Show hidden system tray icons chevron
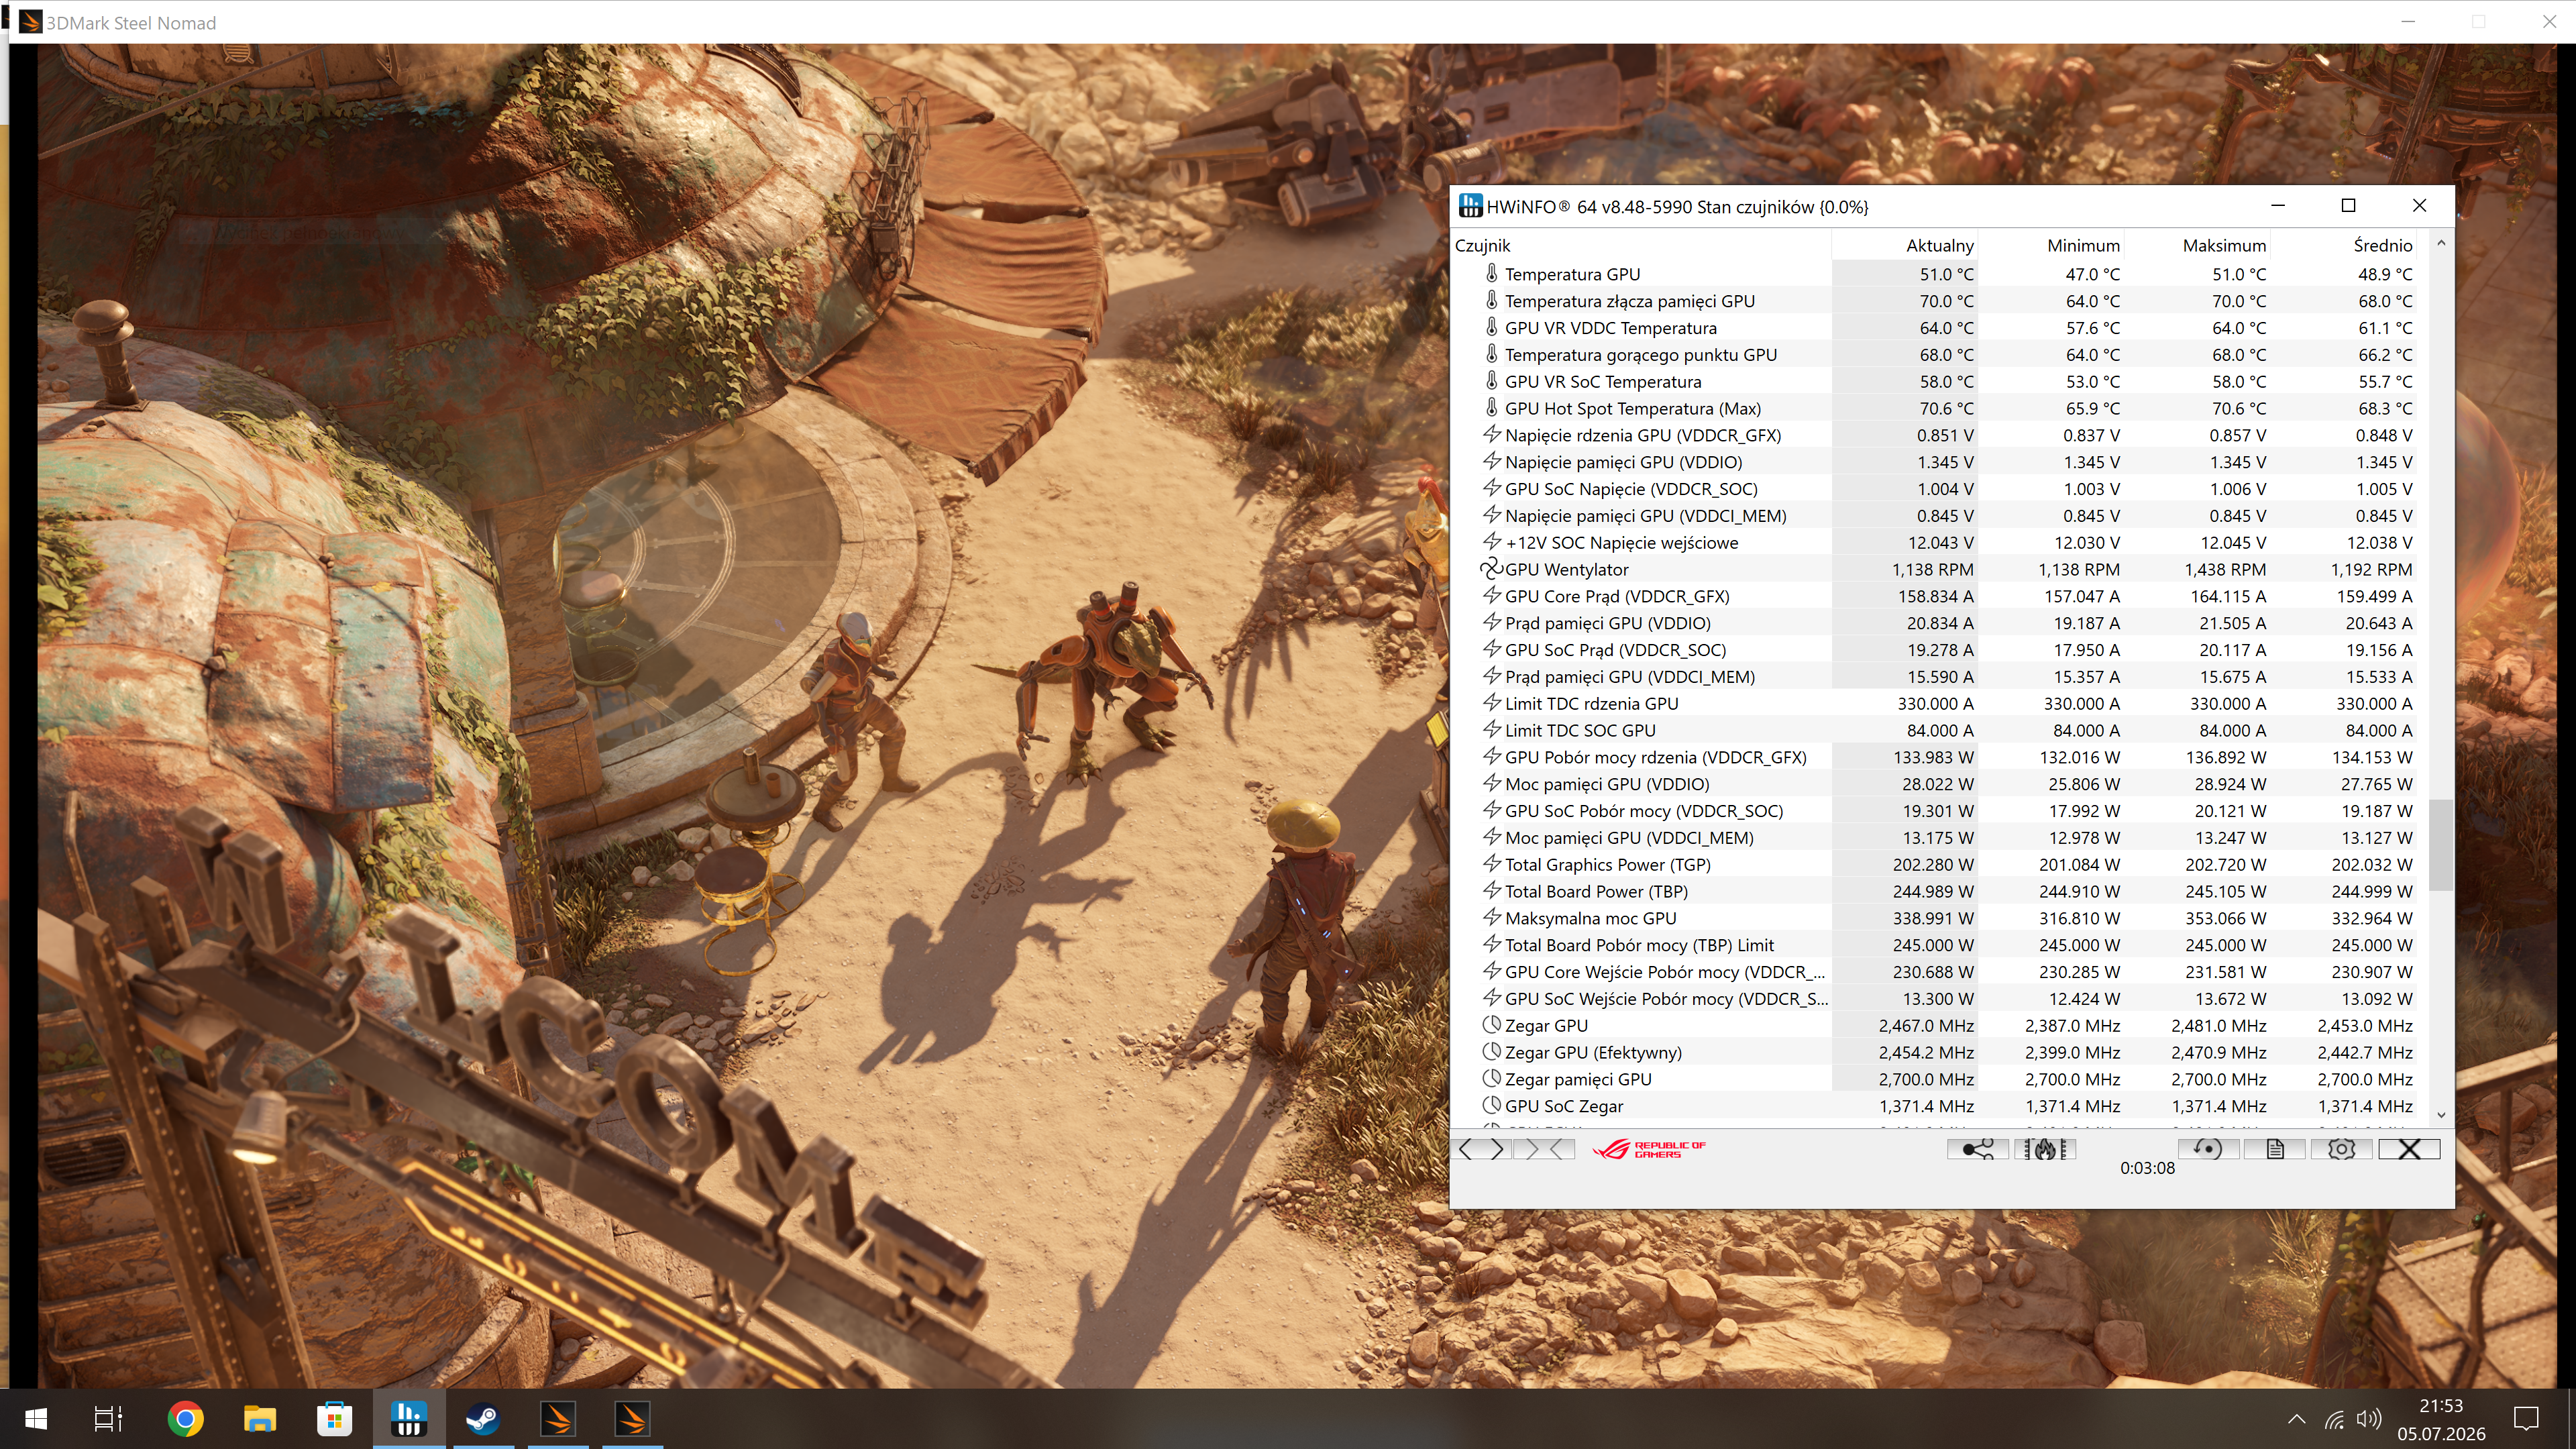Image resolution: width=2576 pixels, height=1449 pixels. (x=2297, y=1418)
